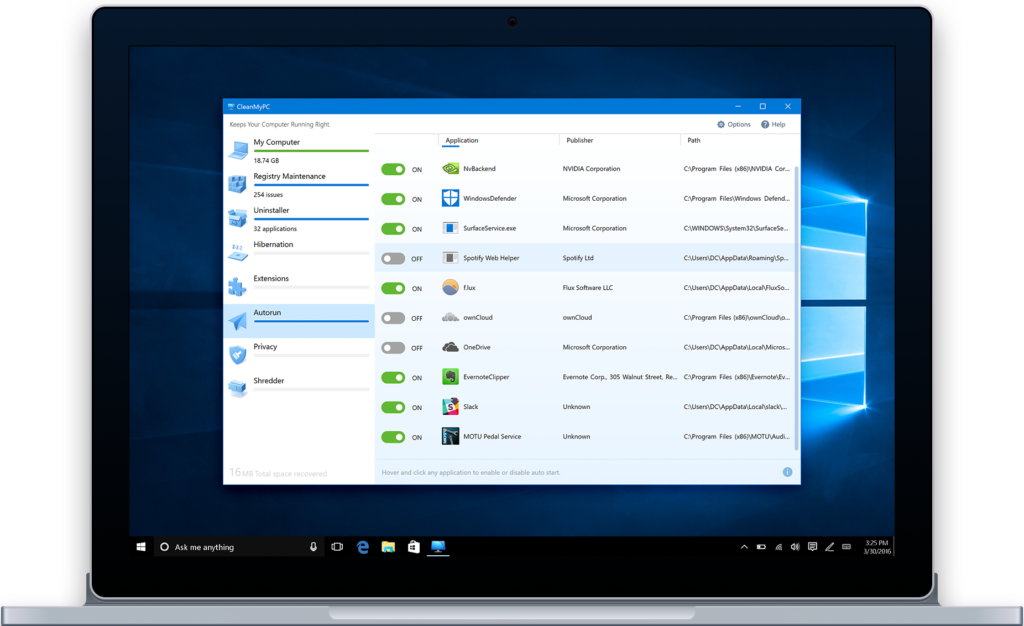
Task: Click the Hibernation icon in sidebar
Action: (238, 252)
